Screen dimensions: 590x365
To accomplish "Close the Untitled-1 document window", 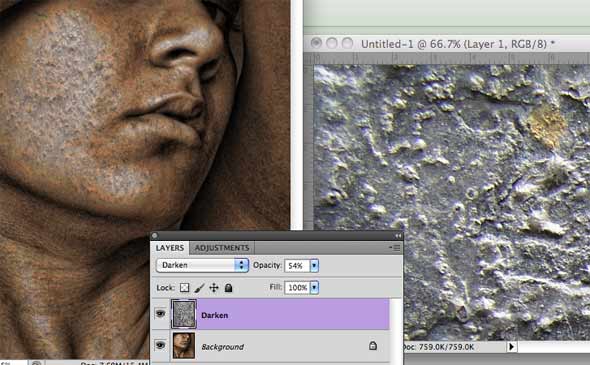I will coord(316,43).
